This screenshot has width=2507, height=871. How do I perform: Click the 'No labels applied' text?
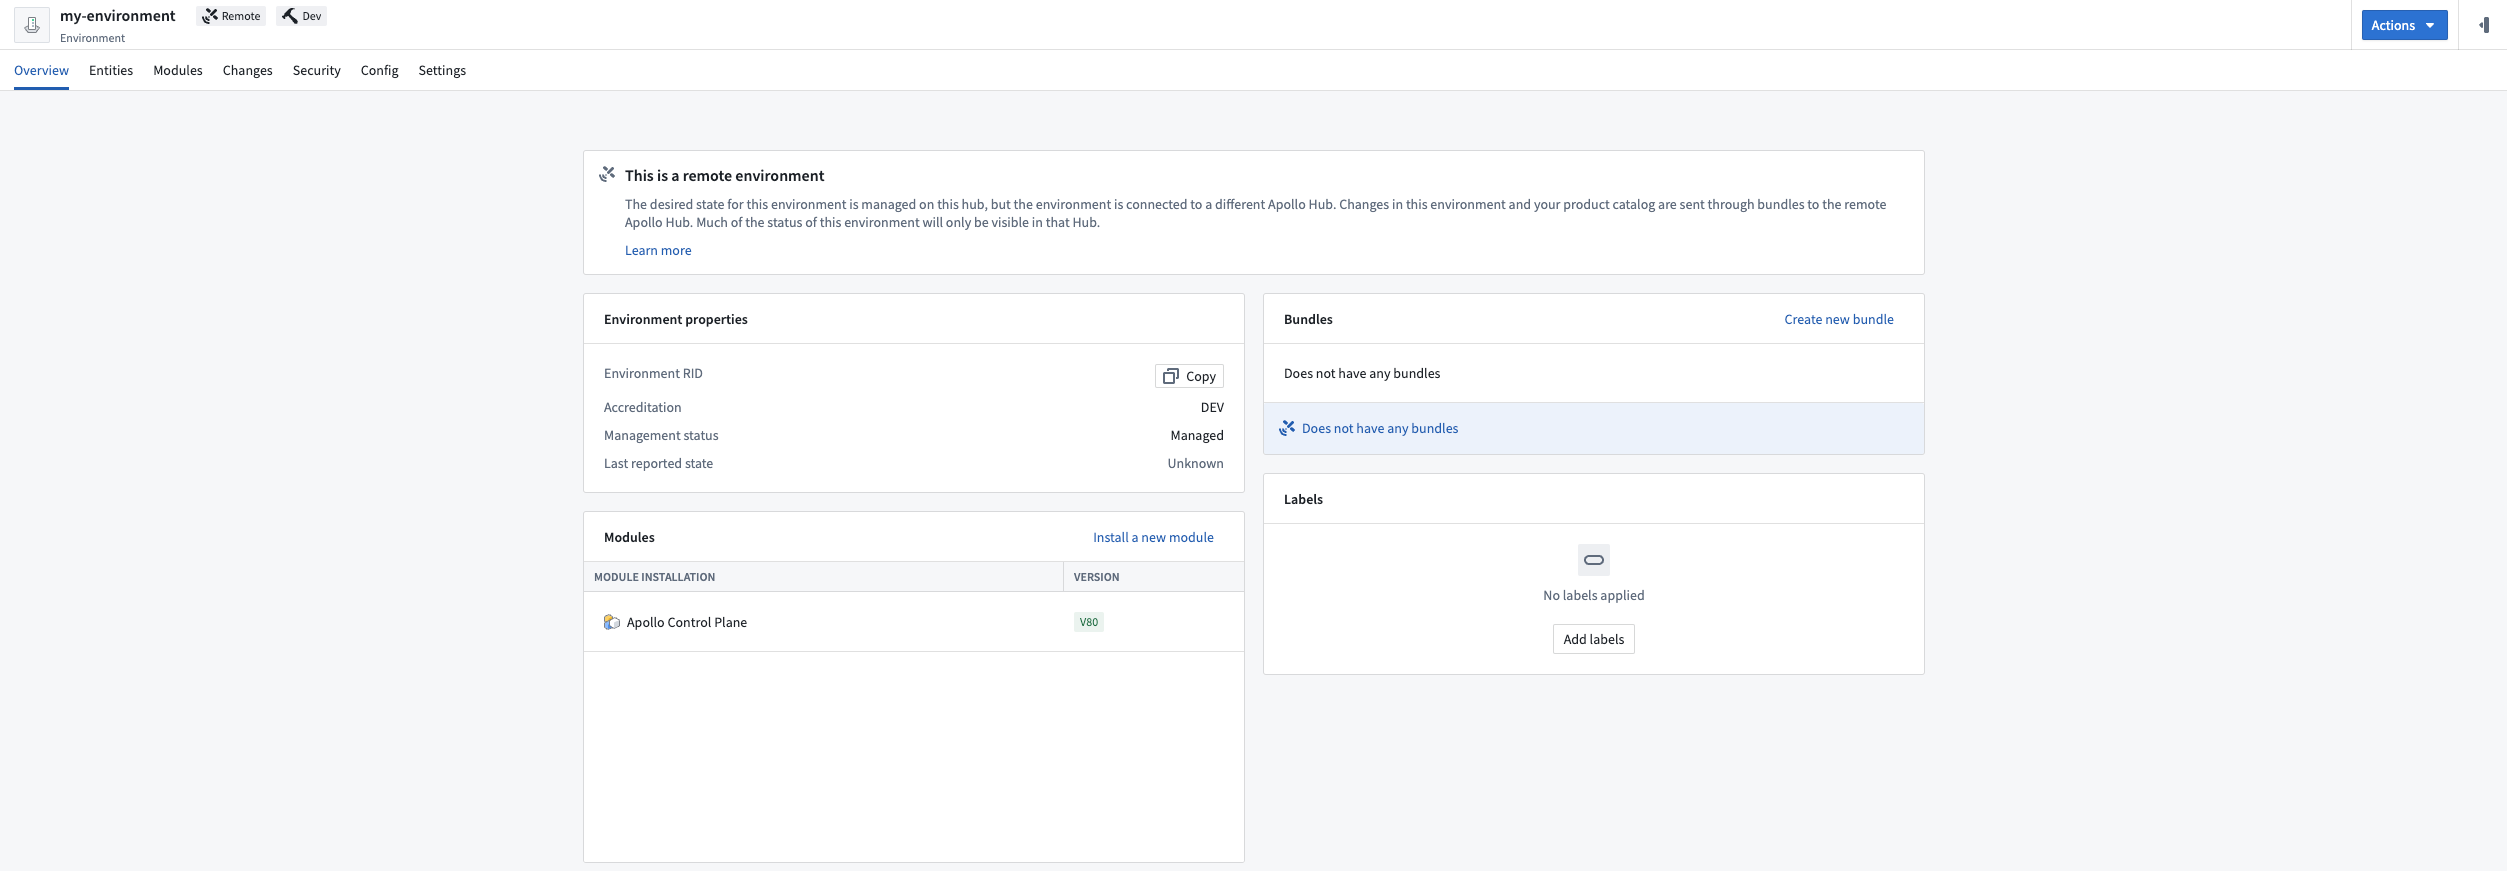tap(1594, 595)
